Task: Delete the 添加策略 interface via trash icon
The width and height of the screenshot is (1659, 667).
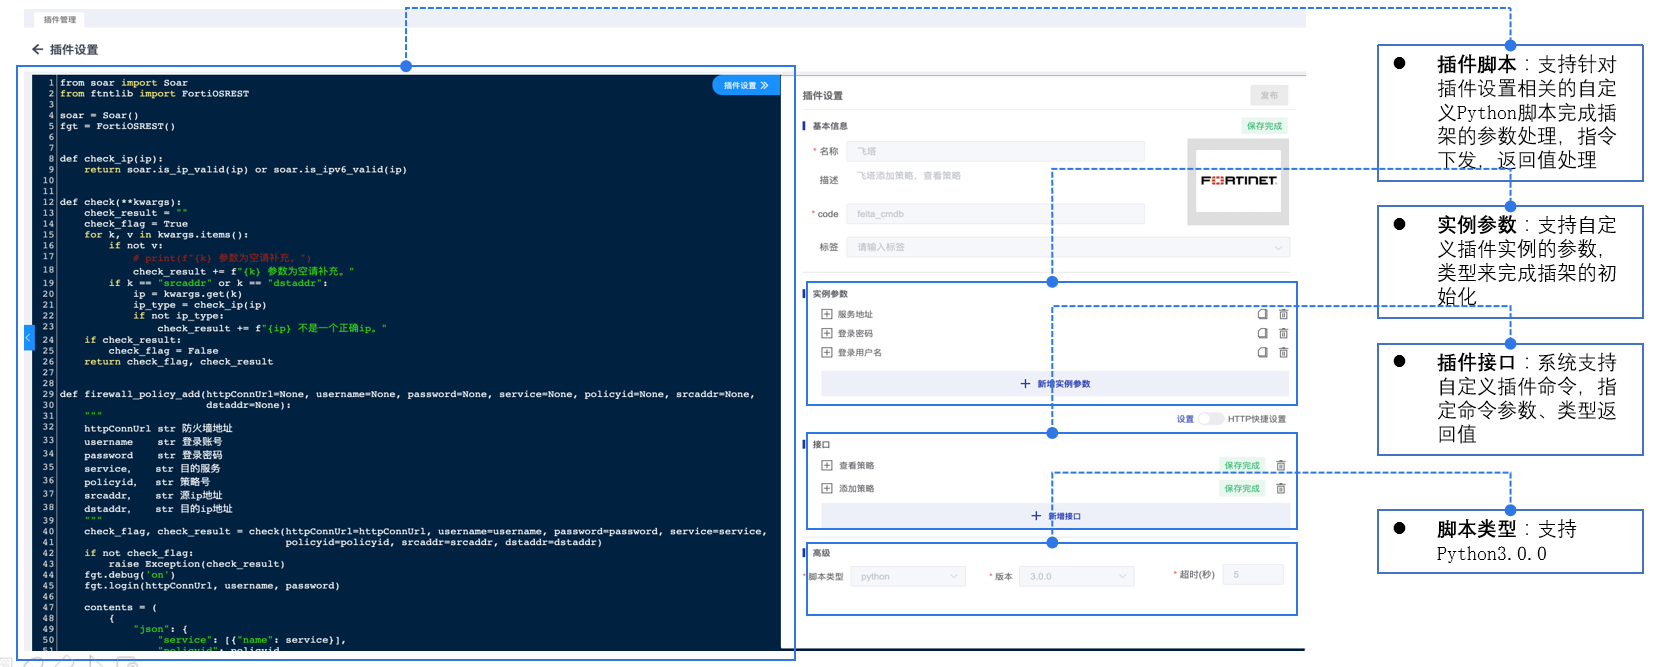Action: coord(1280,488)
